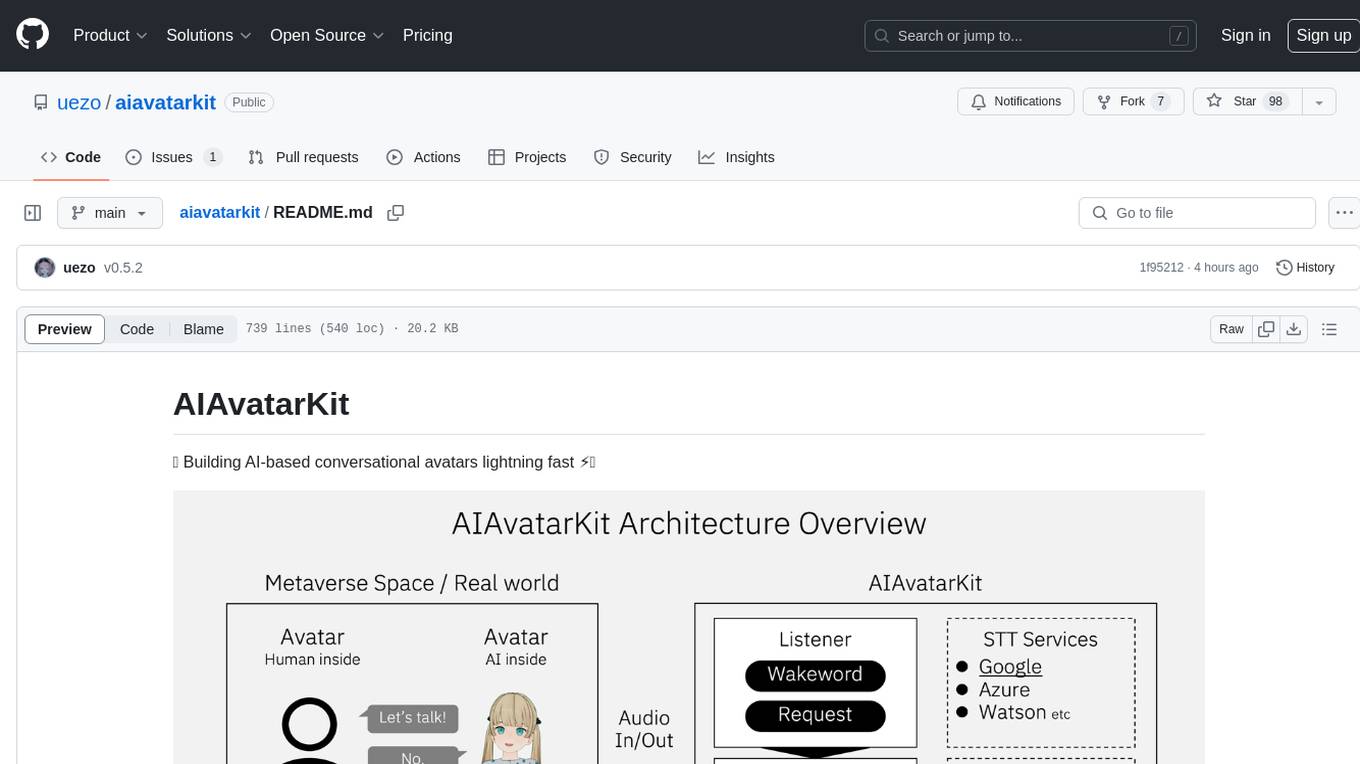Expand the file tree side panel
The height and width of the screenshot is (764, 1360).
pos(33,213)
